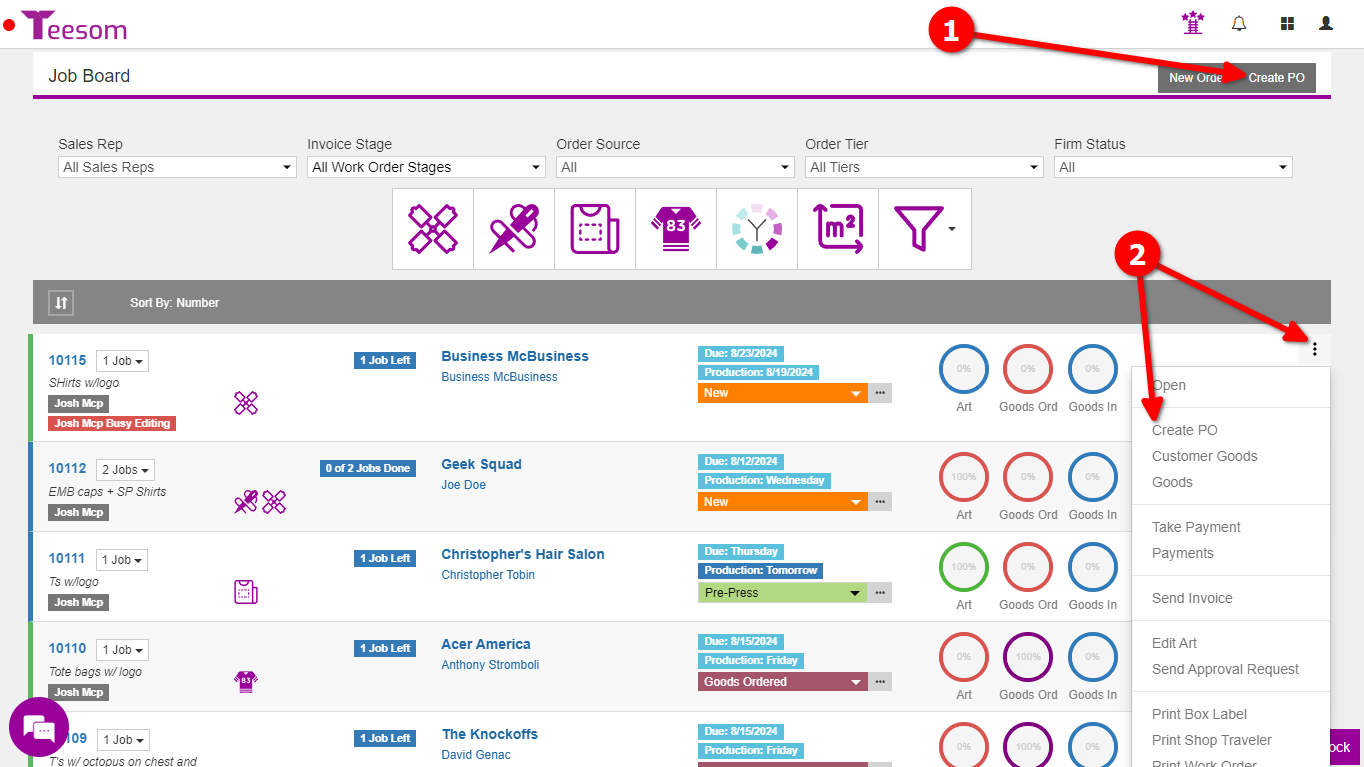Select the embroidery needle filter icon
1364x767 pixels.
(x=514, y=229)
